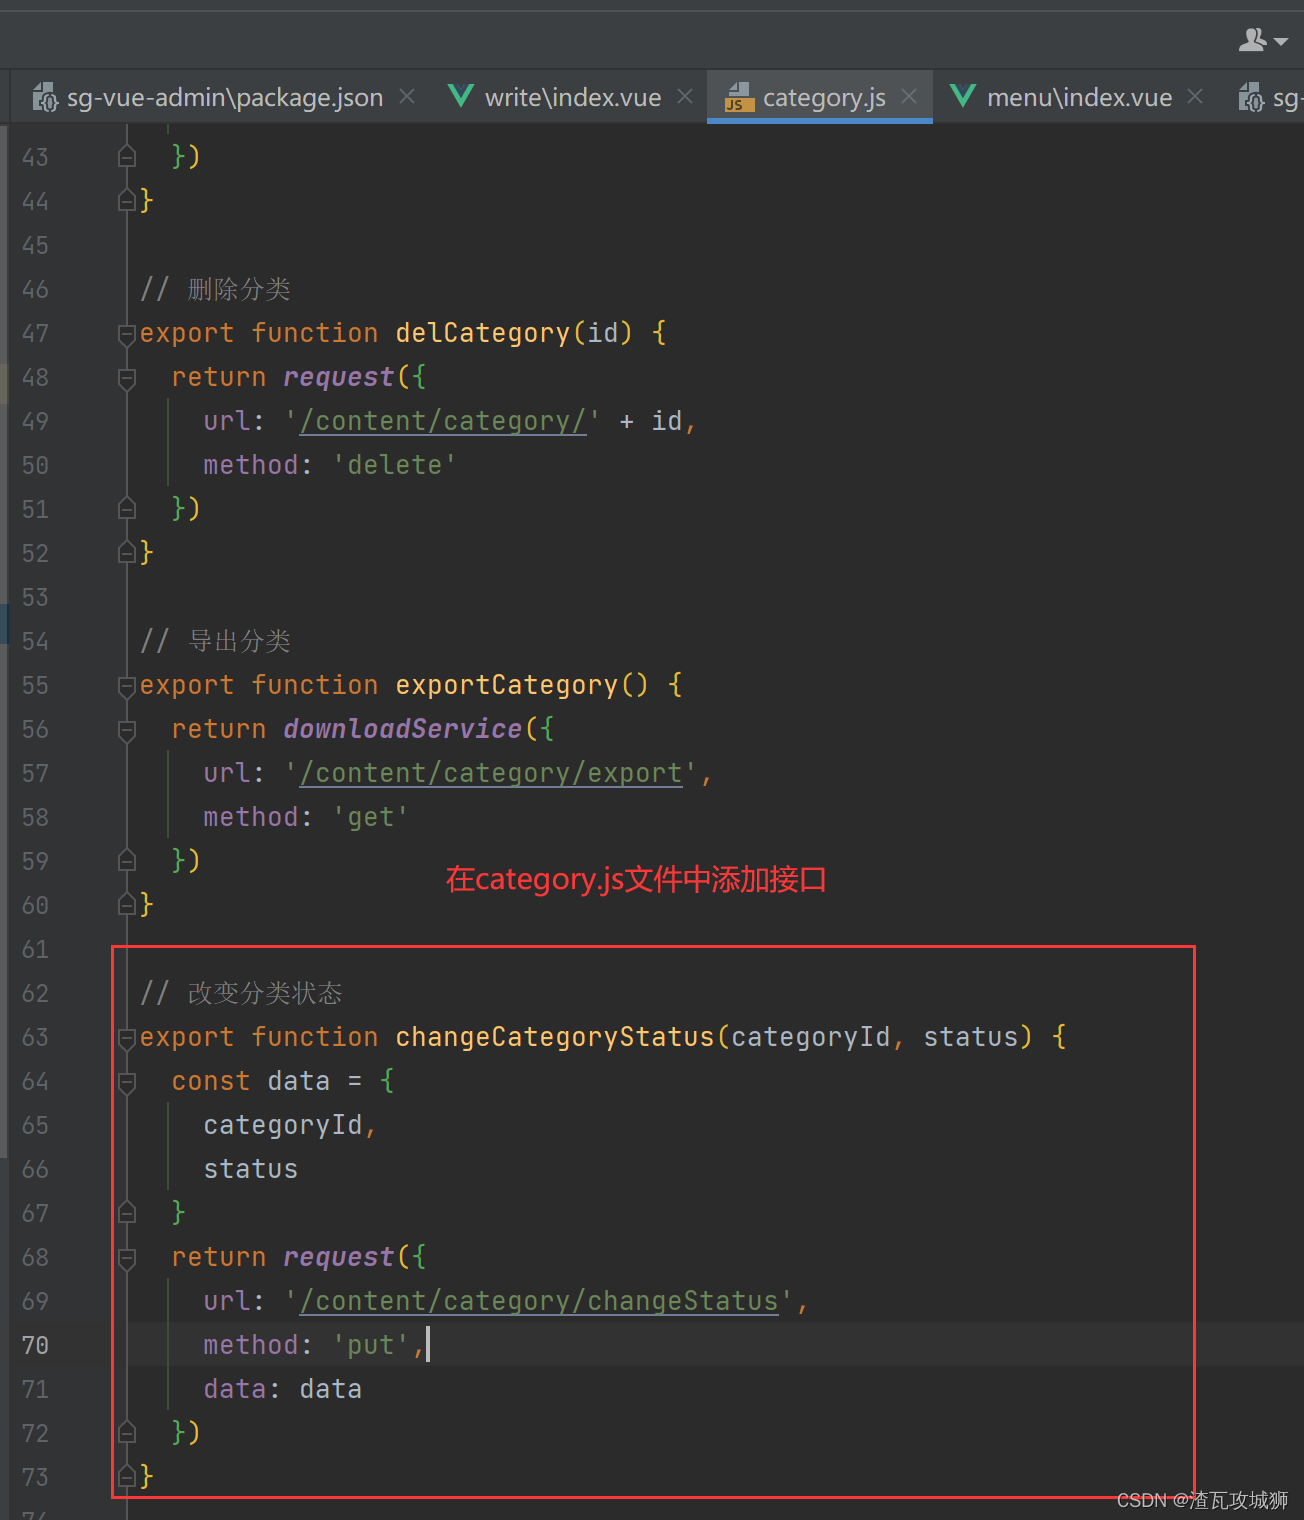
Task: Click fold end marker at line 73
Action: point(127,1477)
